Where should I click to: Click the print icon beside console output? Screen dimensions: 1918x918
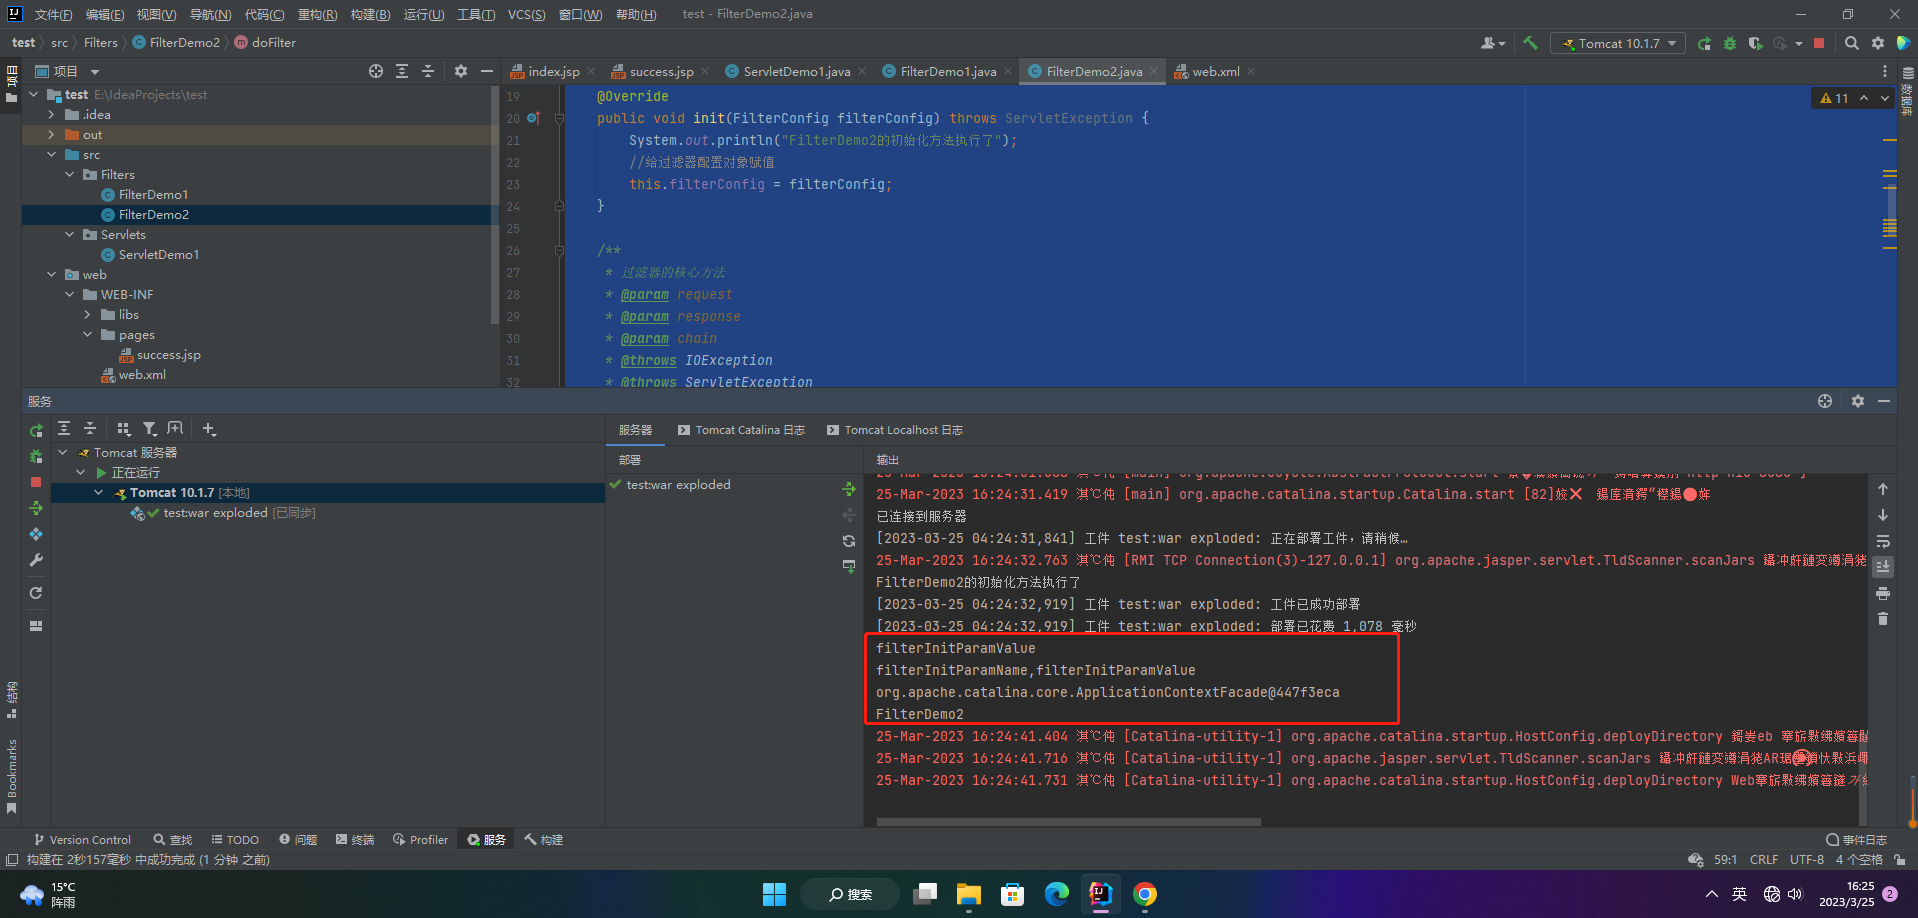click(x=1883, y=593)
